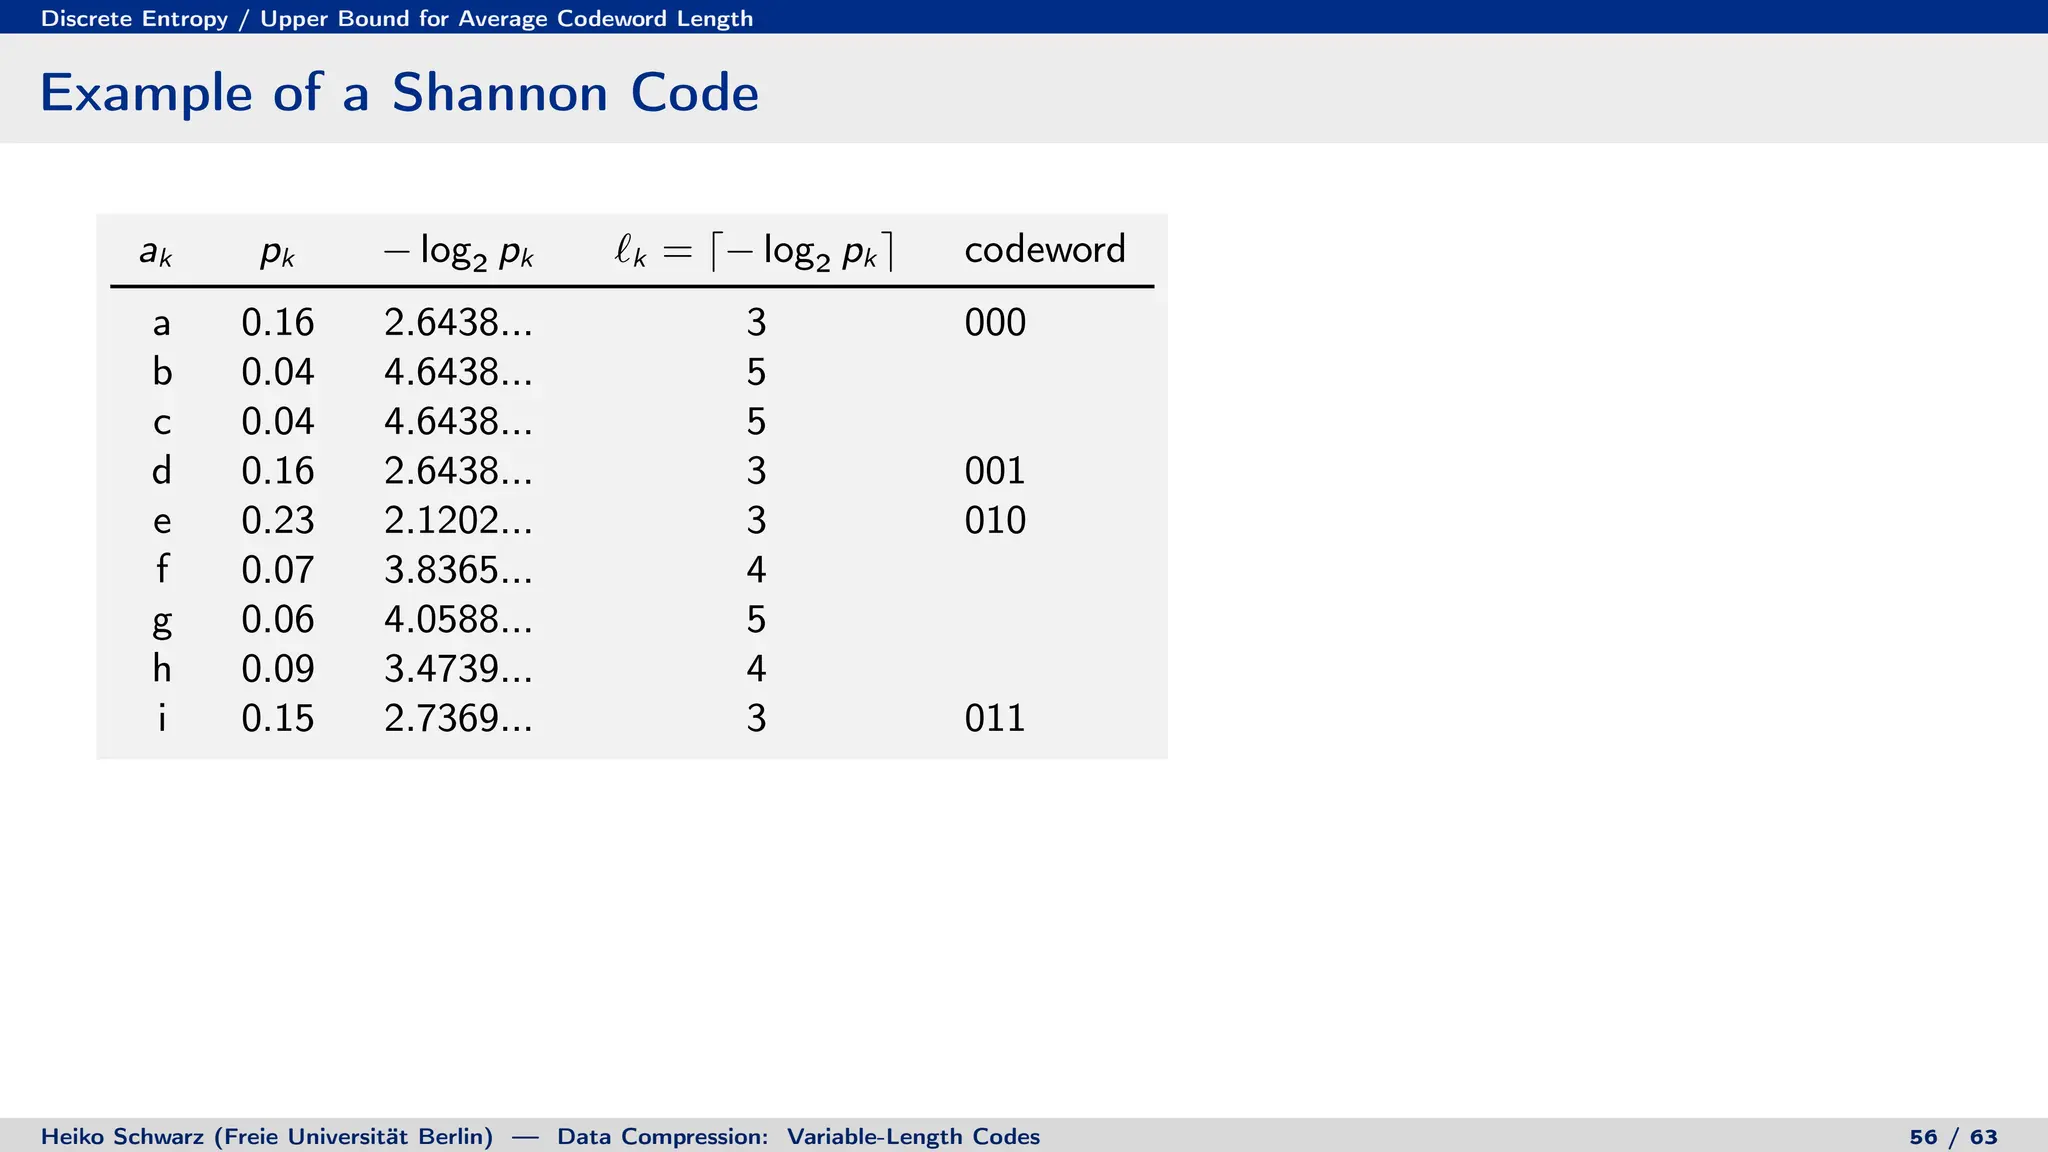Click the symbol 'e' in the table

(162, 522)
